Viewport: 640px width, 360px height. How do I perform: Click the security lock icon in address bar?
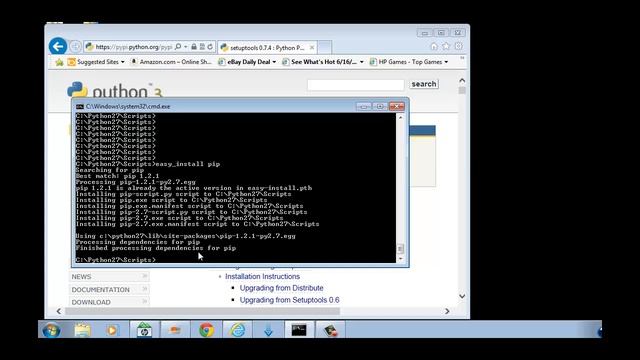[x=194, y=47]
